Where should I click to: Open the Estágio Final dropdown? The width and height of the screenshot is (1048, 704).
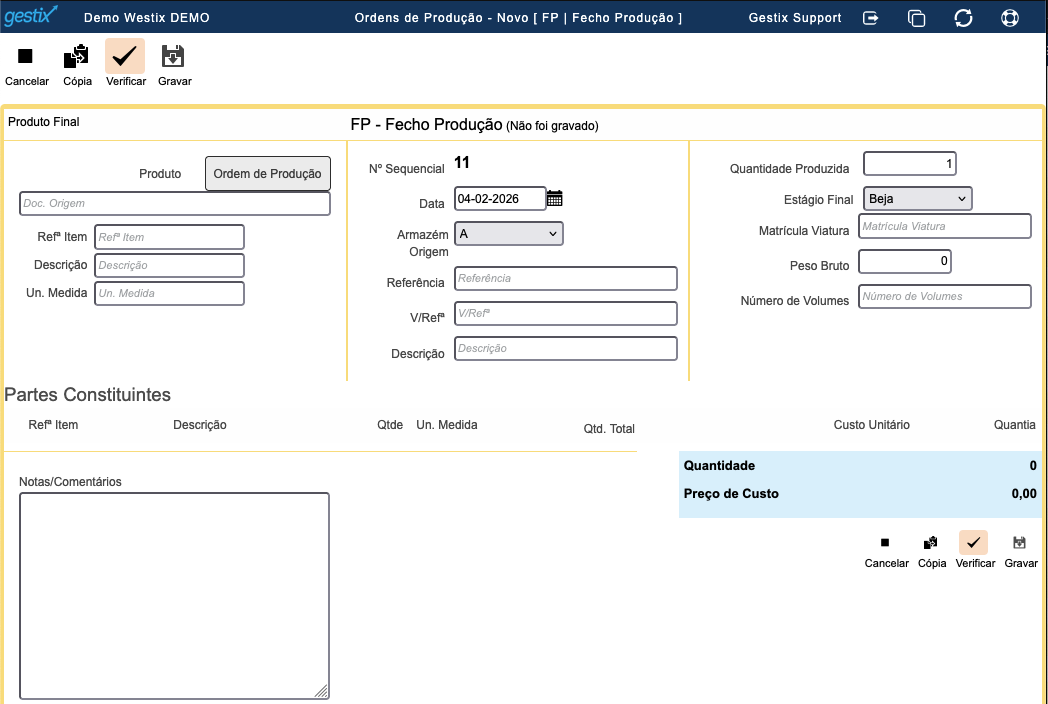[917, 199]
